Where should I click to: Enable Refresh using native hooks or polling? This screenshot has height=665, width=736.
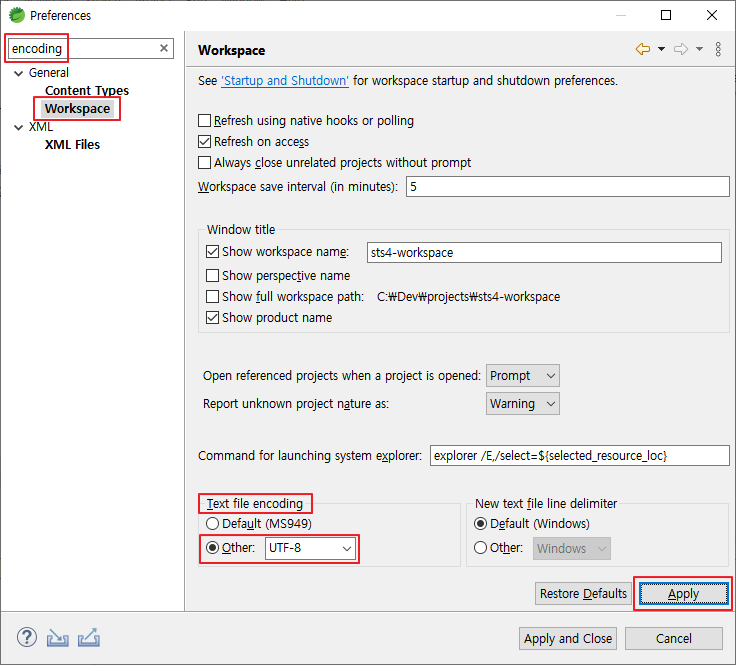(204, 121)
